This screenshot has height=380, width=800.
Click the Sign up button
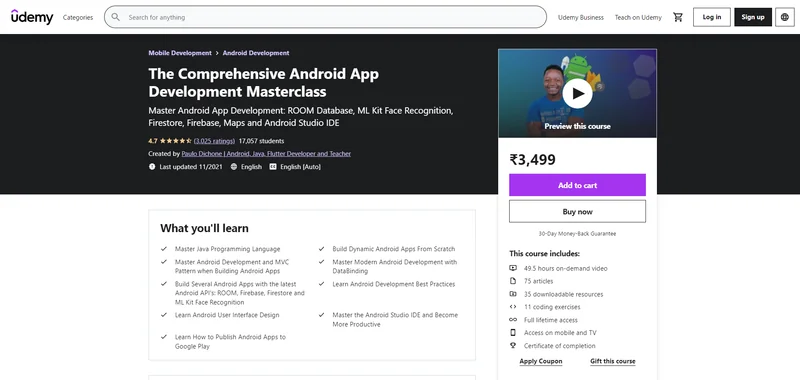(x=753, y=17)
